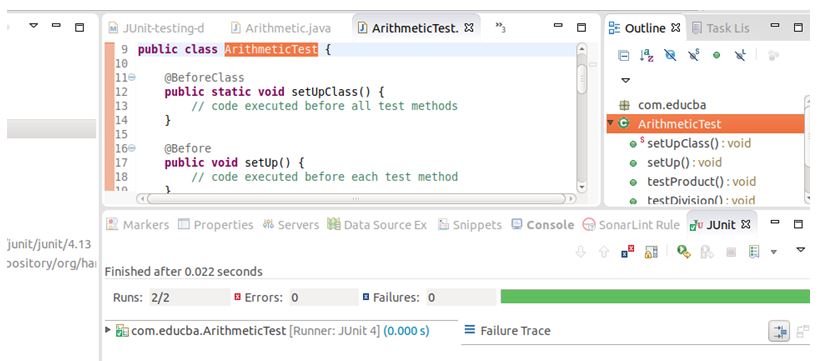The image size is (830, 361).
Task: Select setUp() method in Outline
Action: click(684, 163)
